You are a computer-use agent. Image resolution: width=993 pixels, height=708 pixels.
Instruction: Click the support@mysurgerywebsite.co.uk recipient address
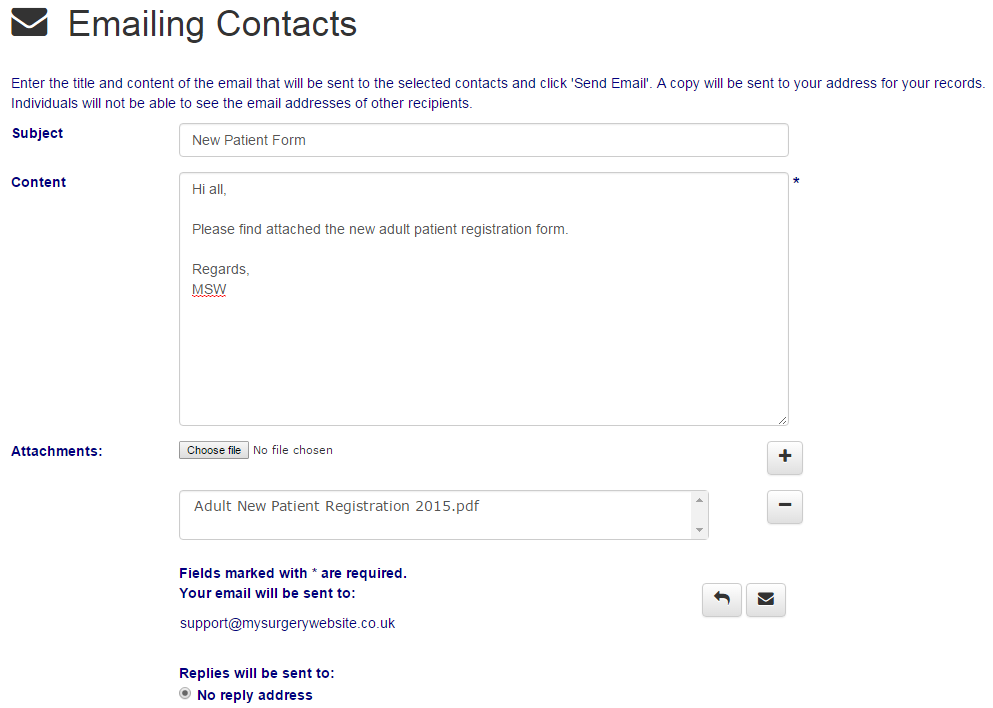(x=287, y=623)
